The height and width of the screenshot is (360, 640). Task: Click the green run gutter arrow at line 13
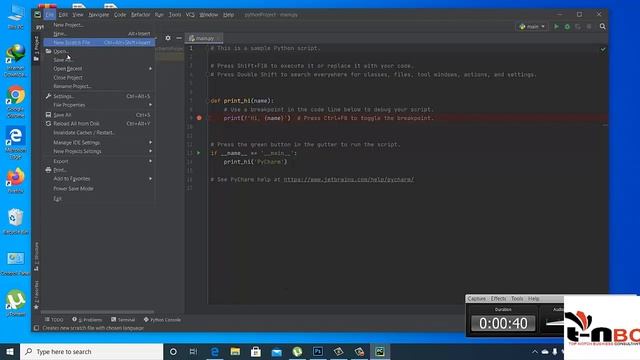click(199, 153)
